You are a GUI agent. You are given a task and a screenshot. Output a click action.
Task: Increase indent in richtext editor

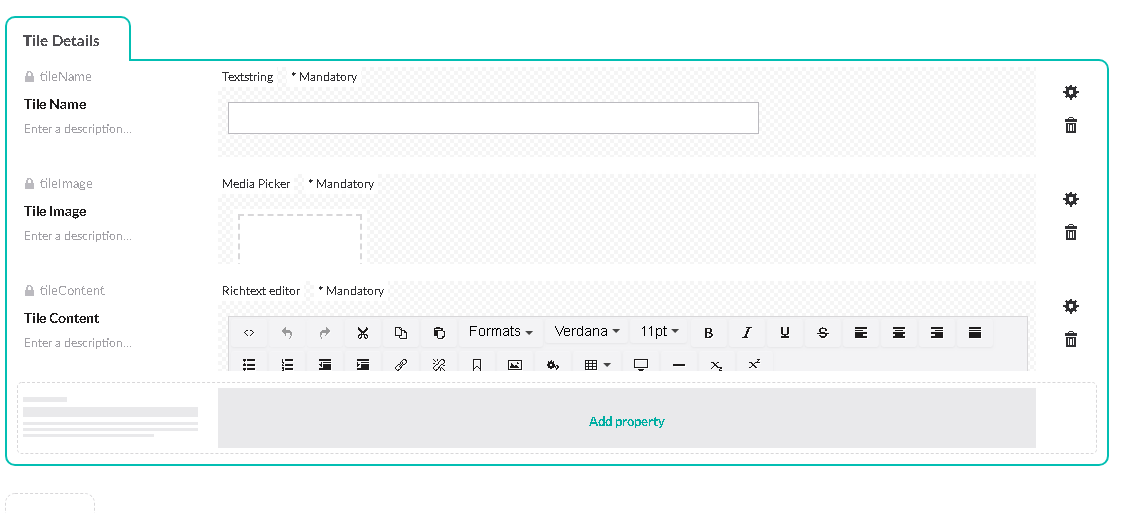(x=363, y=364)
